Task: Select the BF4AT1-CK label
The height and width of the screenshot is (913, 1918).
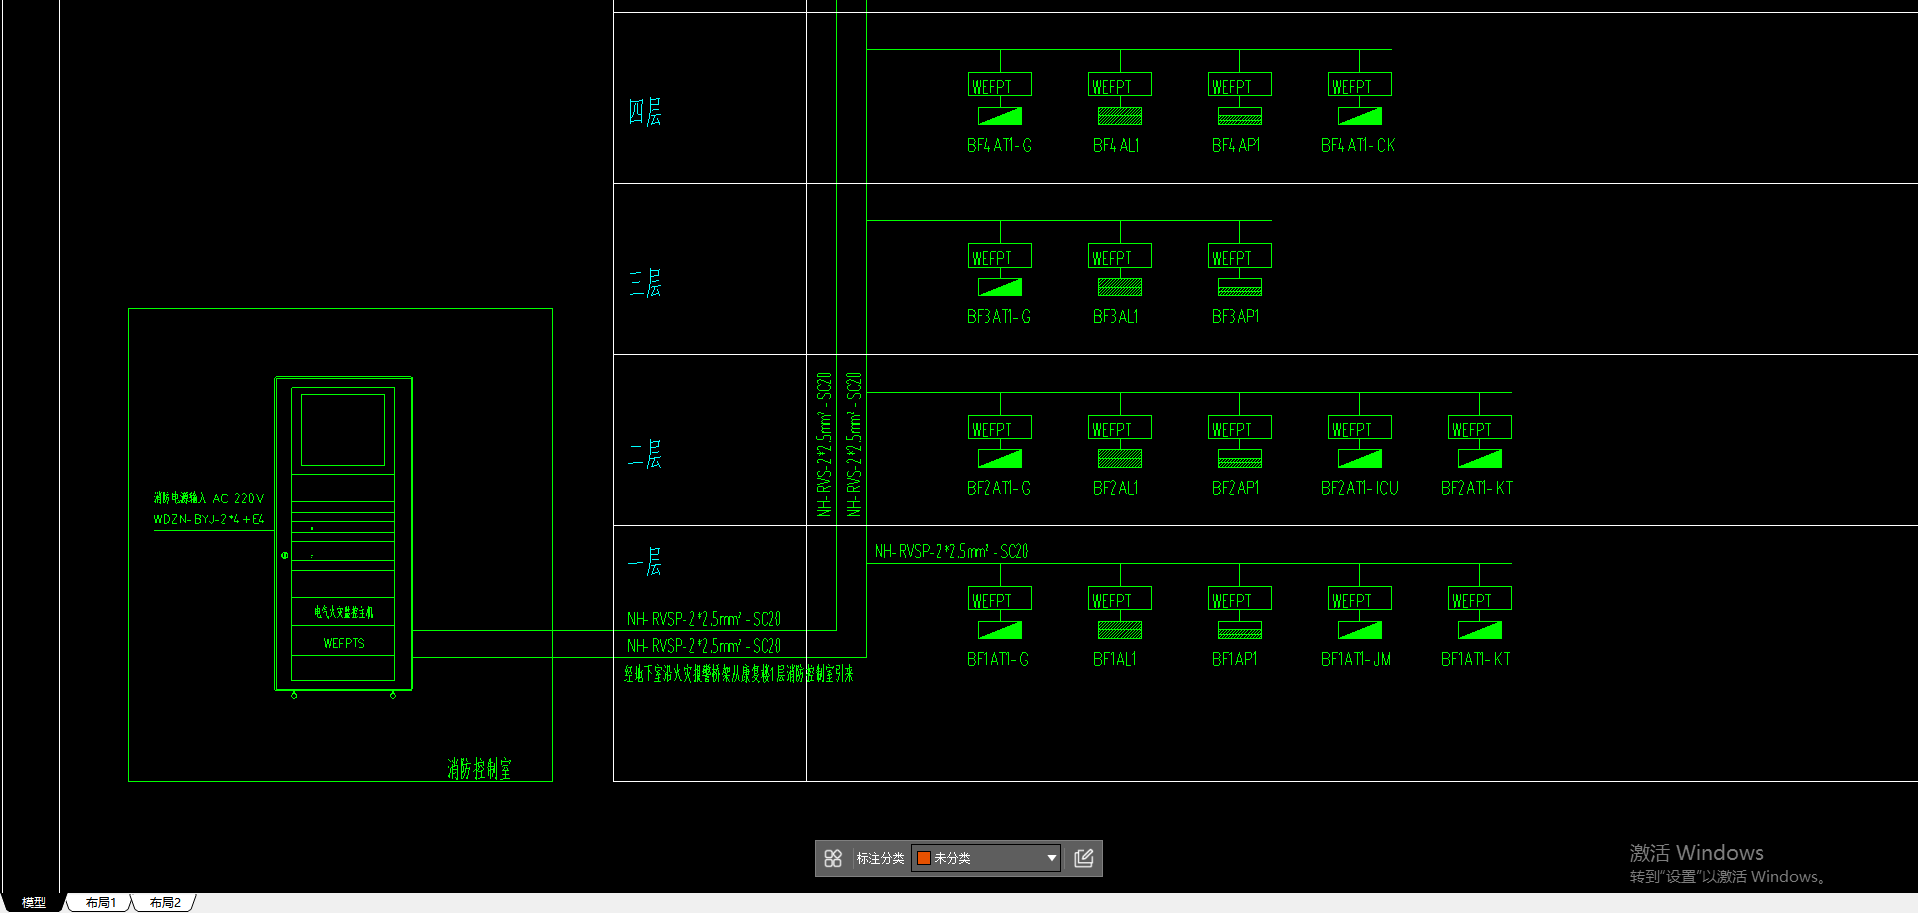Action: pyautogui.click(x=1357, y=145)
